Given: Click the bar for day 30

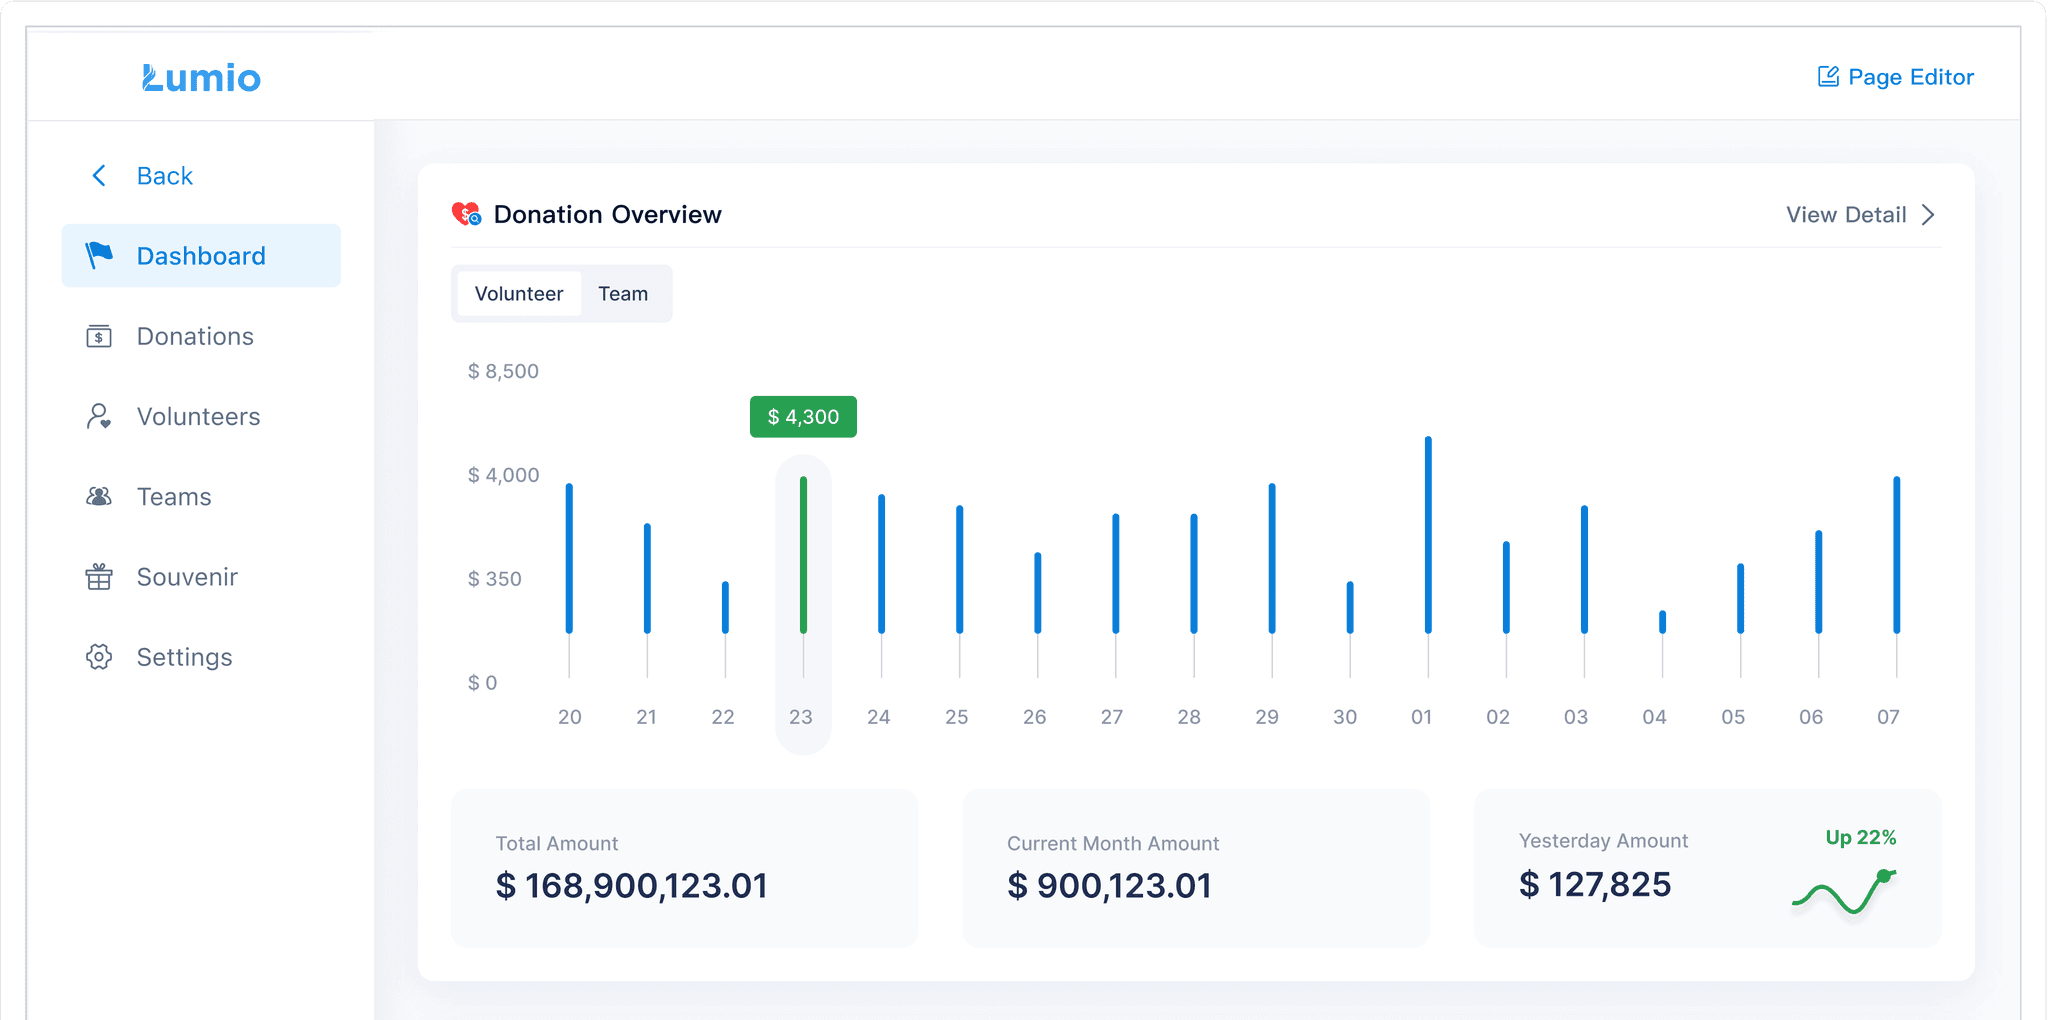Looking at the screenshot, I should pyautogui.click(x=1350, y=607).
